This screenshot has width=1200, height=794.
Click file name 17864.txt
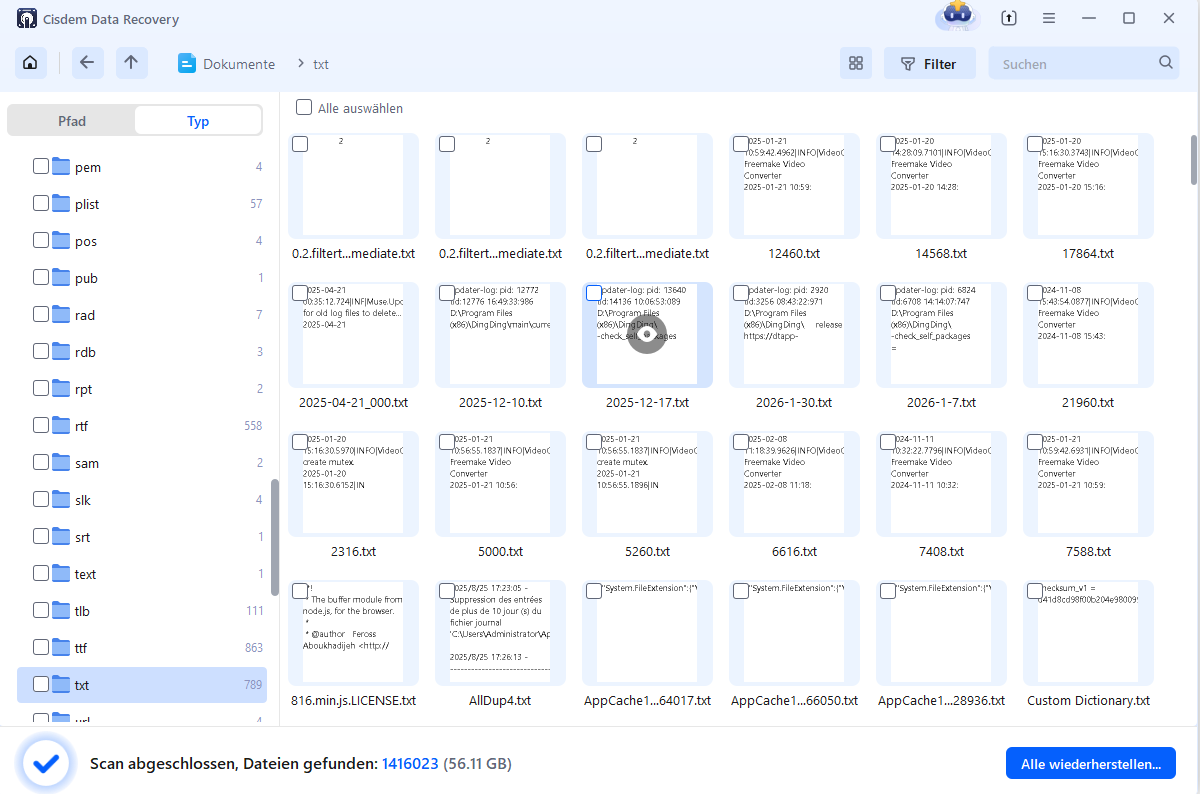point(1088,253)
